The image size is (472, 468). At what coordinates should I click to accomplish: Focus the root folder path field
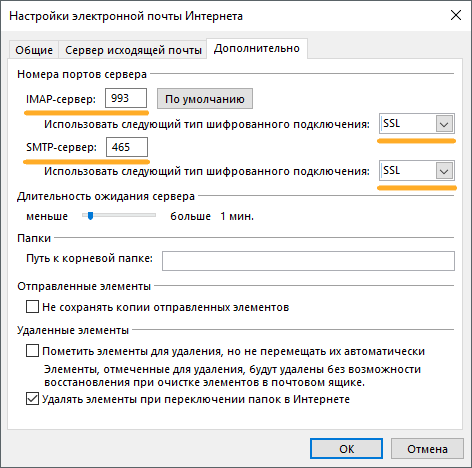click(x=308, y=261)
